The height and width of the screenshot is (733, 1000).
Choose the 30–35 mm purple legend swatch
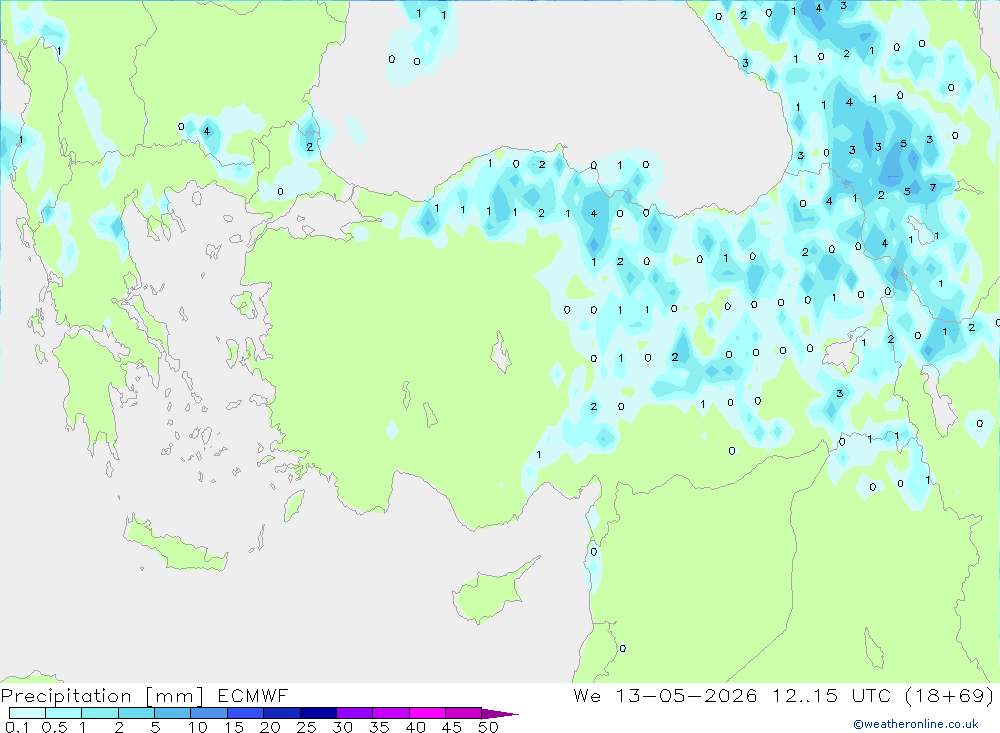(354, 713)
